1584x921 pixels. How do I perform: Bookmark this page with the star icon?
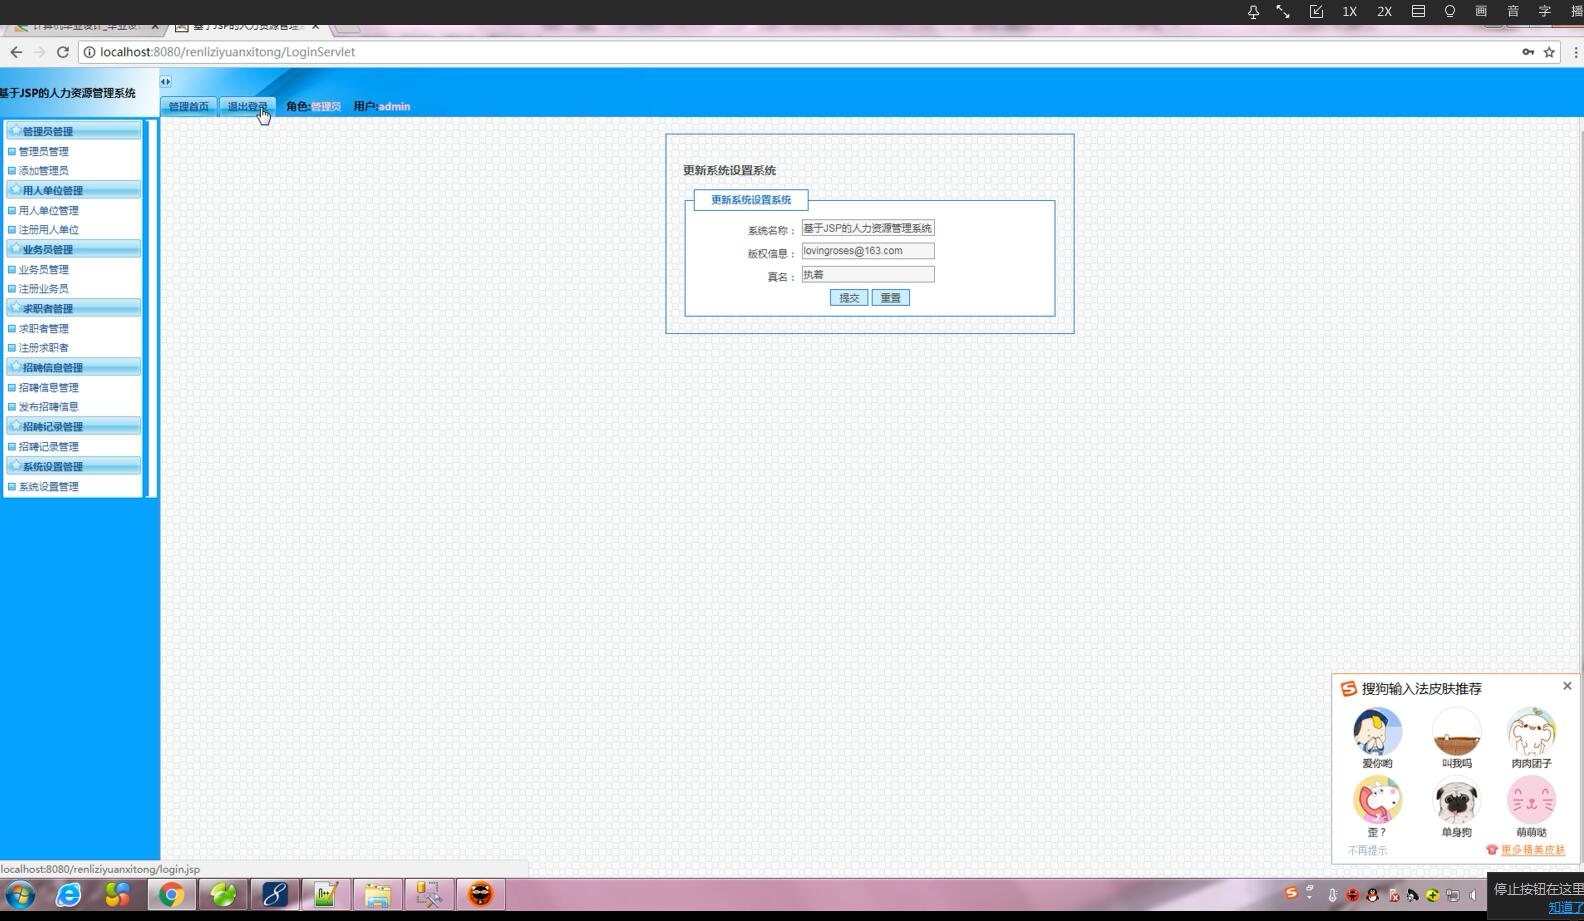(1550, 52)
